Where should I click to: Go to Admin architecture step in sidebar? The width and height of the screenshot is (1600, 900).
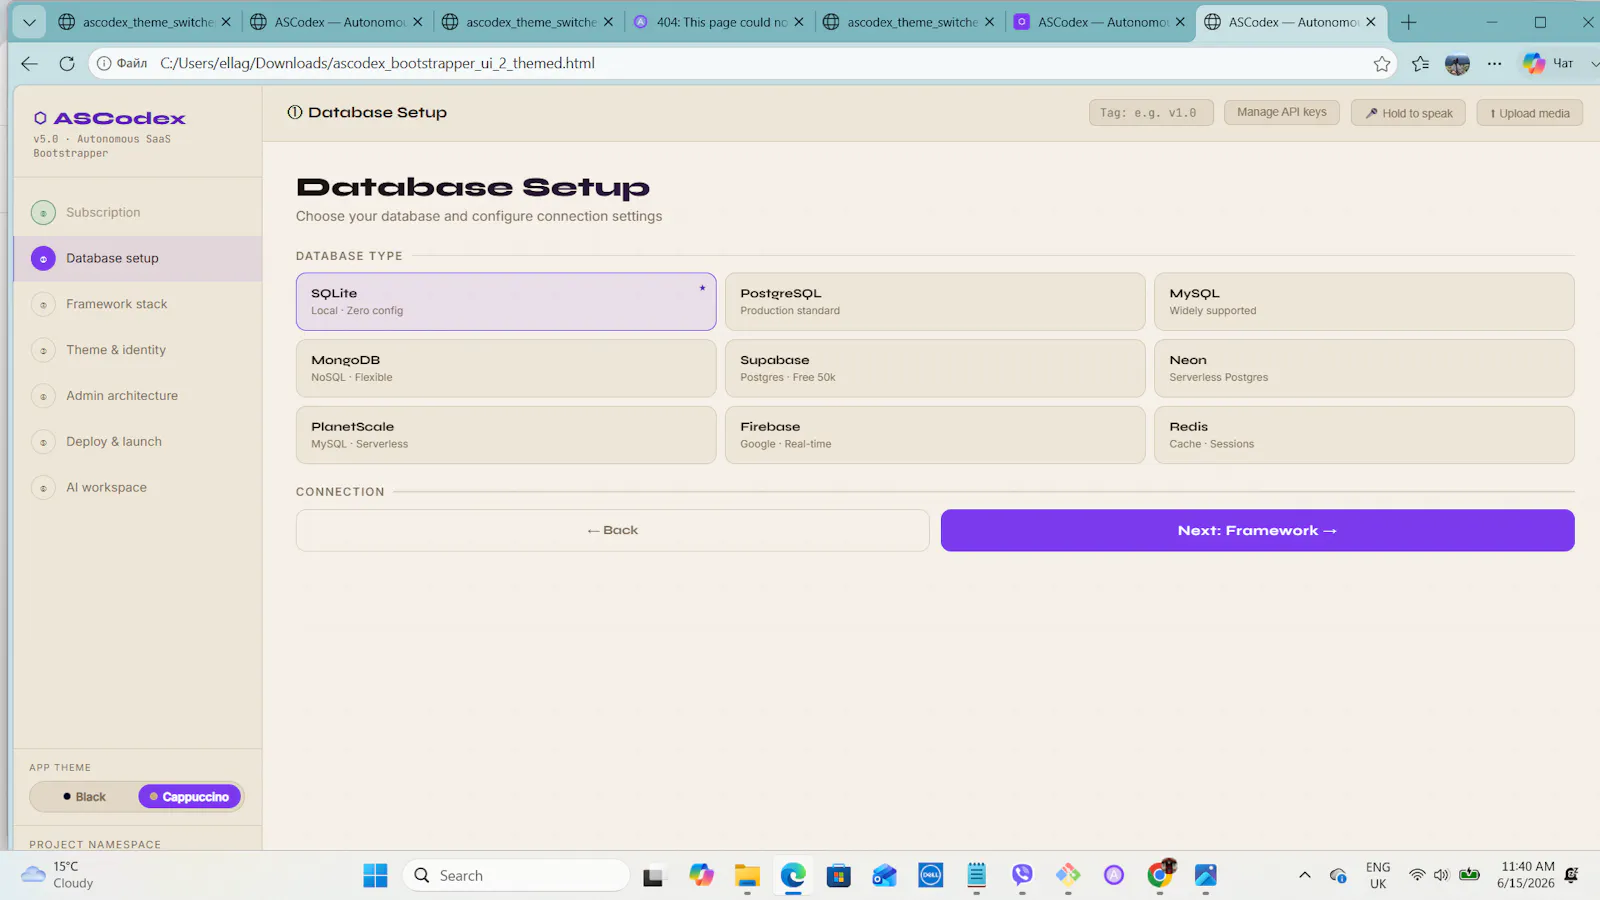click(x=138, y=397)
